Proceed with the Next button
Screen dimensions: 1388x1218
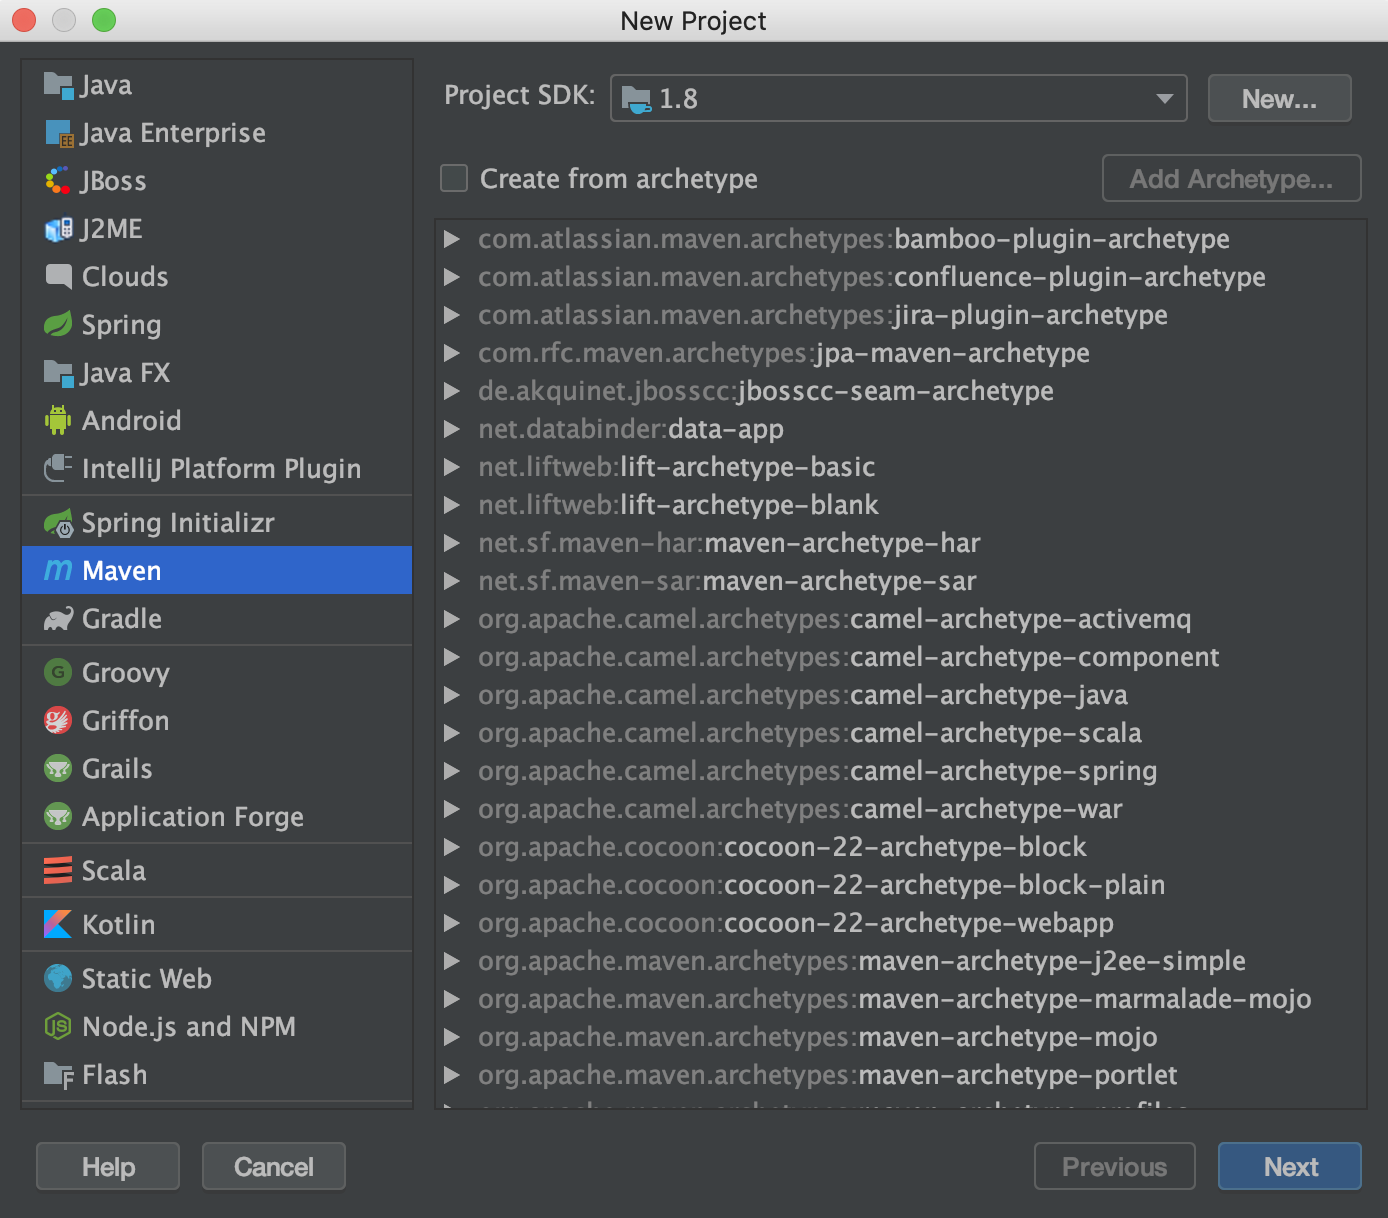click(x=1290, y=1166)
